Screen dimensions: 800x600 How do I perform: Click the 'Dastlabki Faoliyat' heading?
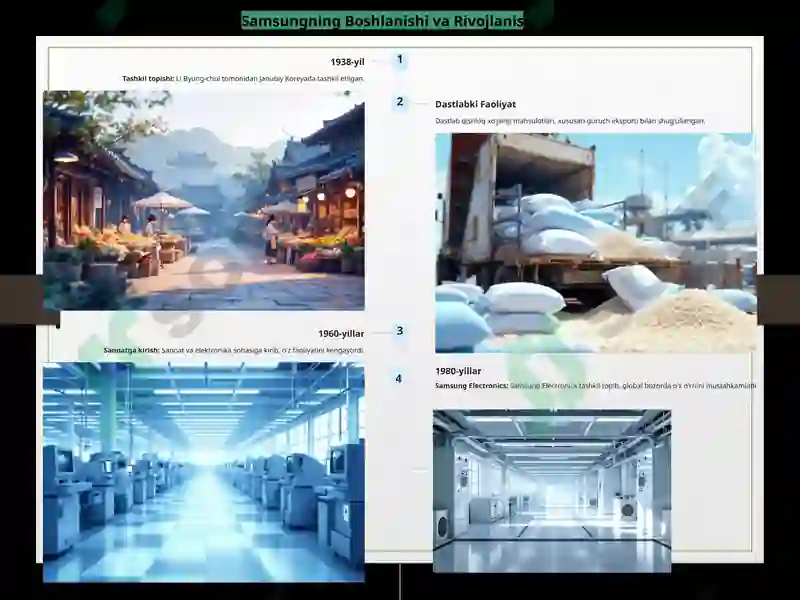(x=475, y=104)
